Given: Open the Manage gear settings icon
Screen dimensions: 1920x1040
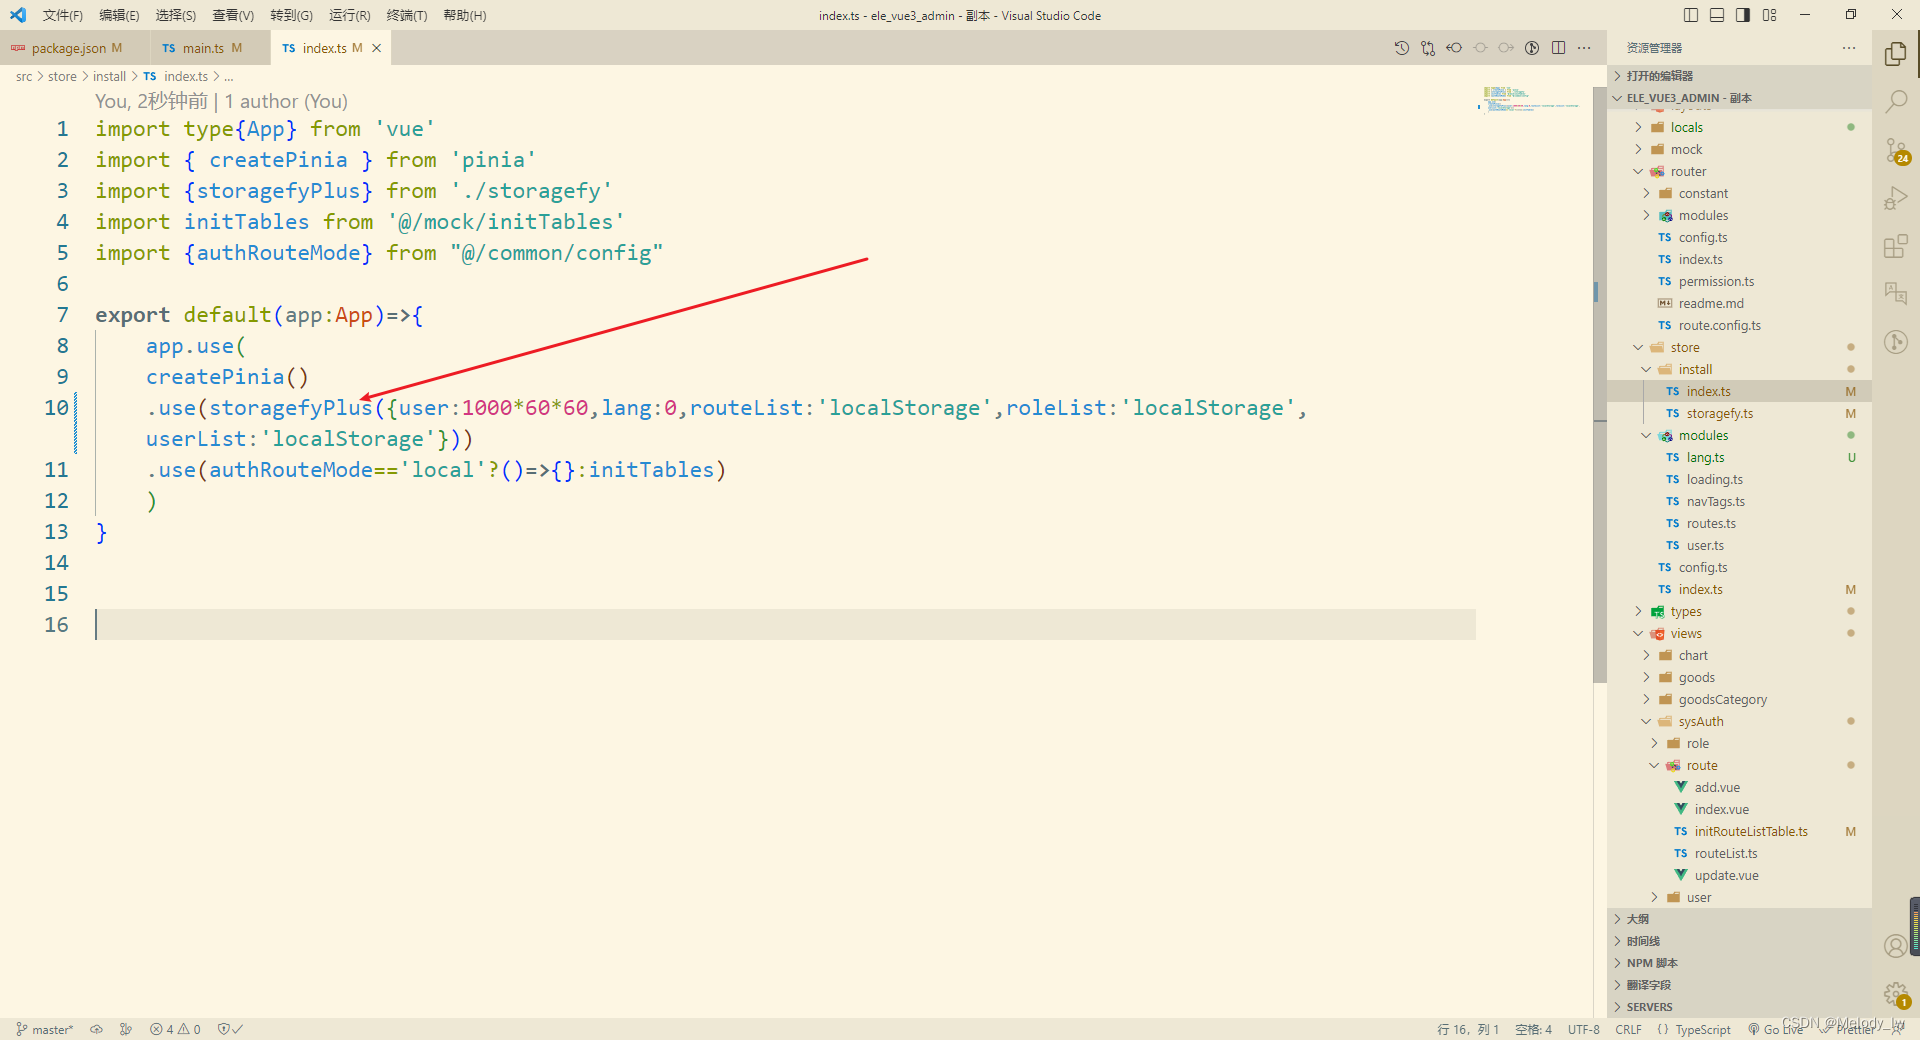Looking at the screenshot, I should click(x=1896, y=994).
